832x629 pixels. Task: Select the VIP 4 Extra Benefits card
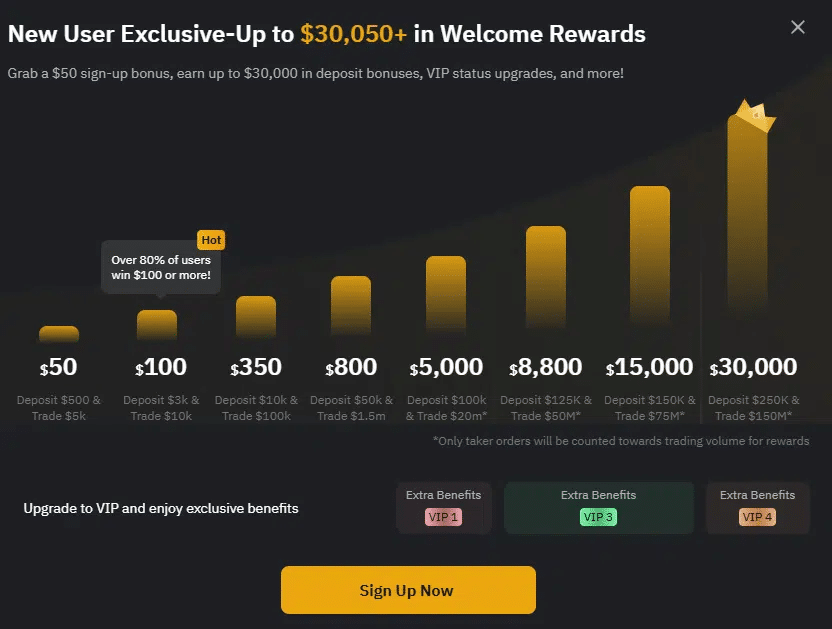757,507
